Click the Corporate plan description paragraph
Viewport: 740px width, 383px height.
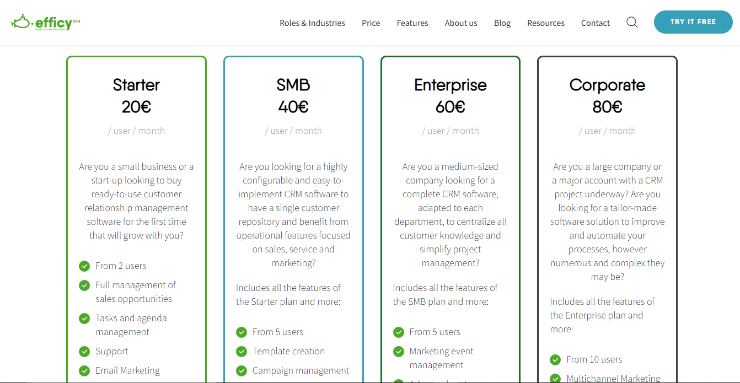607,222
